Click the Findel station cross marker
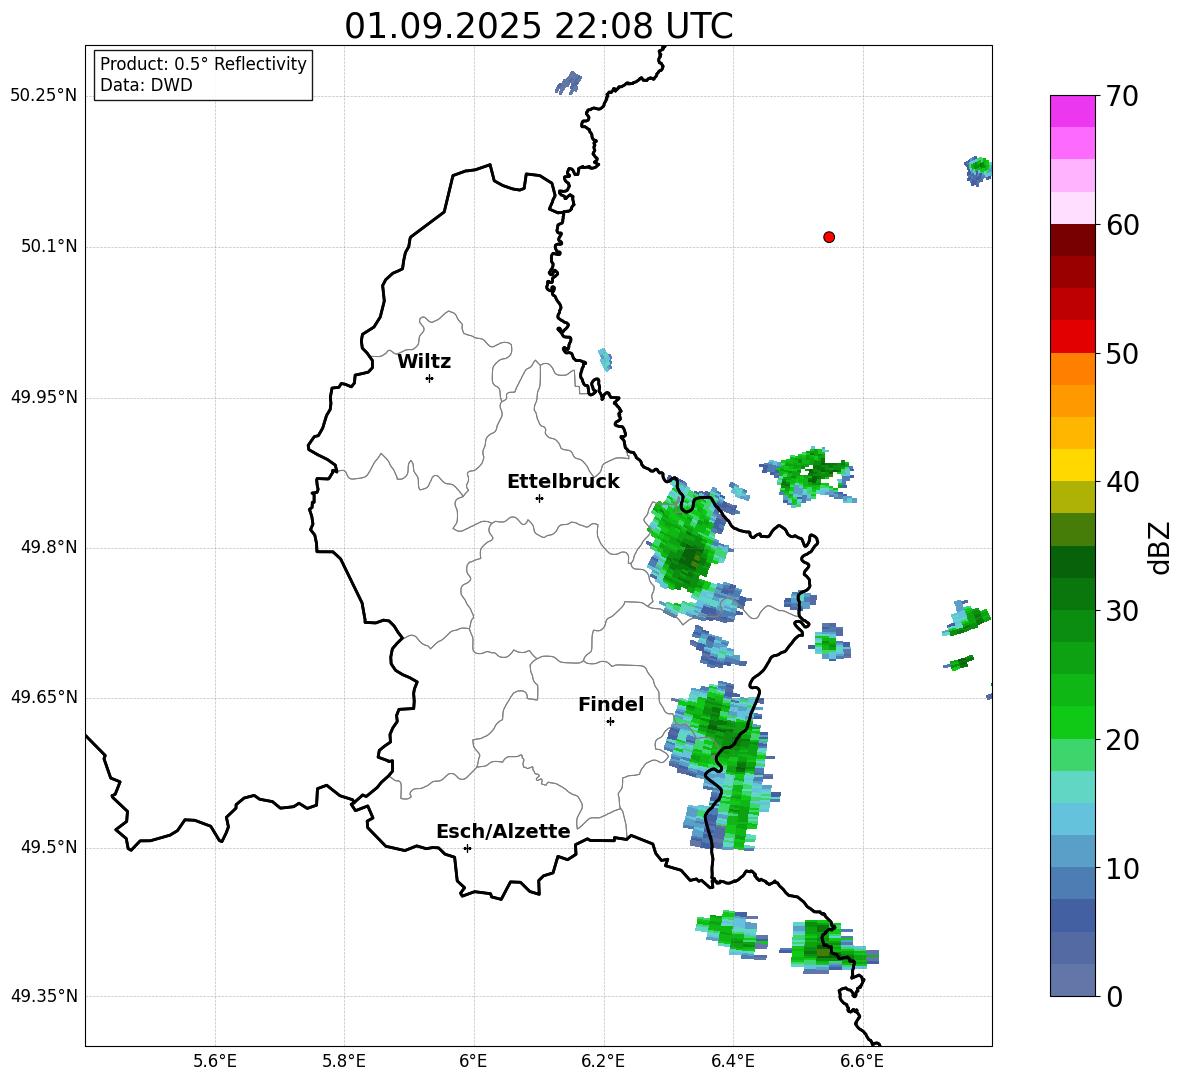The width and height of the screenshot is (1184, 1081). point(610,722)
